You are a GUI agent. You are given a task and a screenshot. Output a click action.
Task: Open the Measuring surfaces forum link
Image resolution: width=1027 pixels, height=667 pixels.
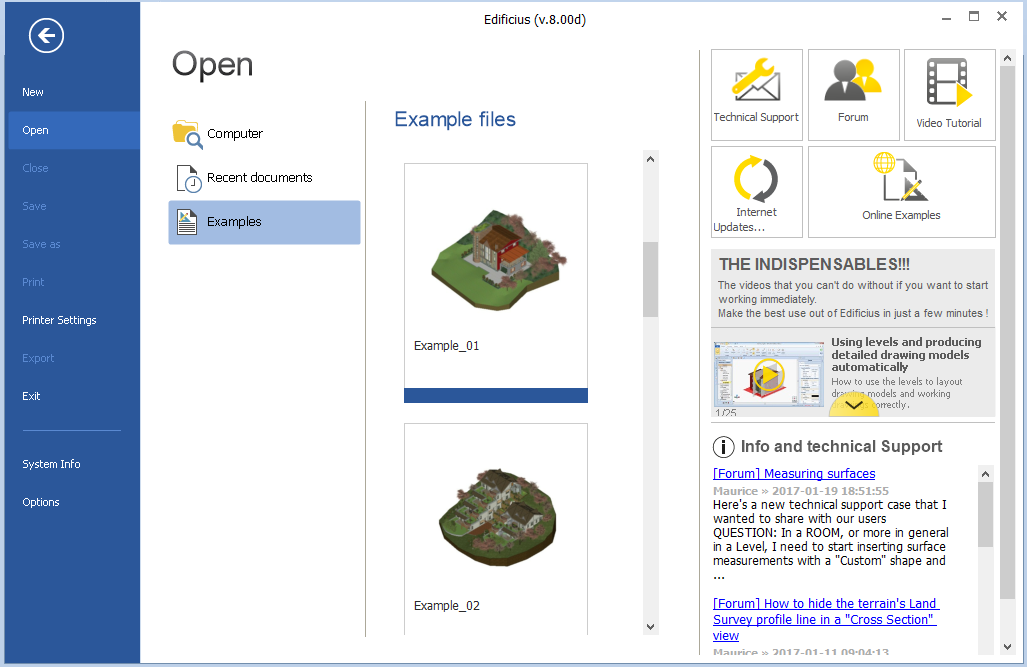tap(794, 474)
